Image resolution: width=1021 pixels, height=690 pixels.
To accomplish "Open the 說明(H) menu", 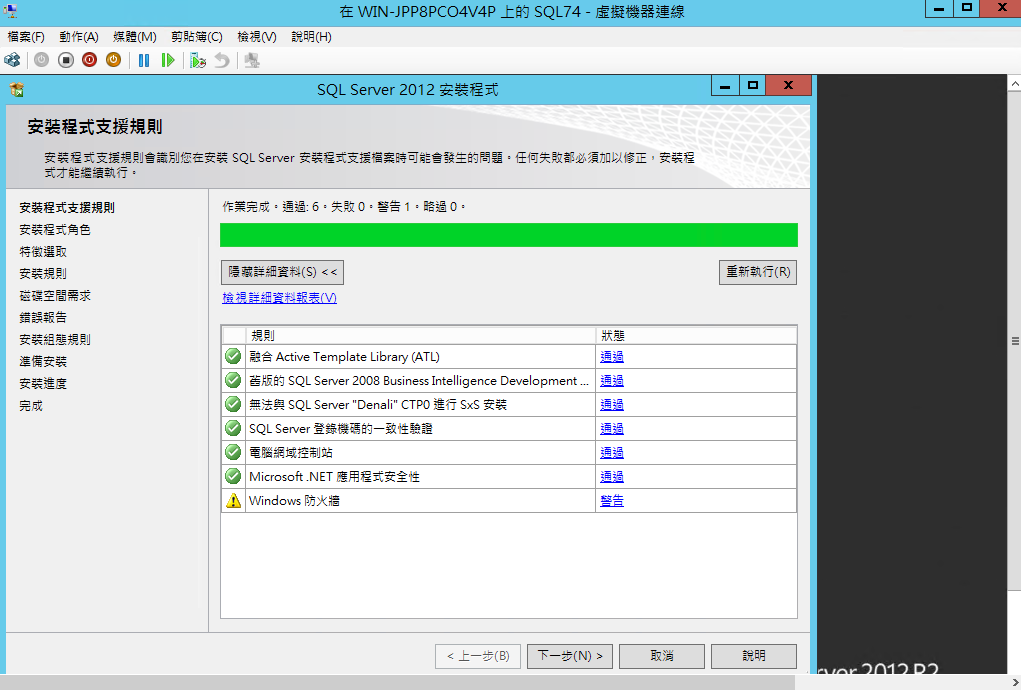I will point(311,37).
